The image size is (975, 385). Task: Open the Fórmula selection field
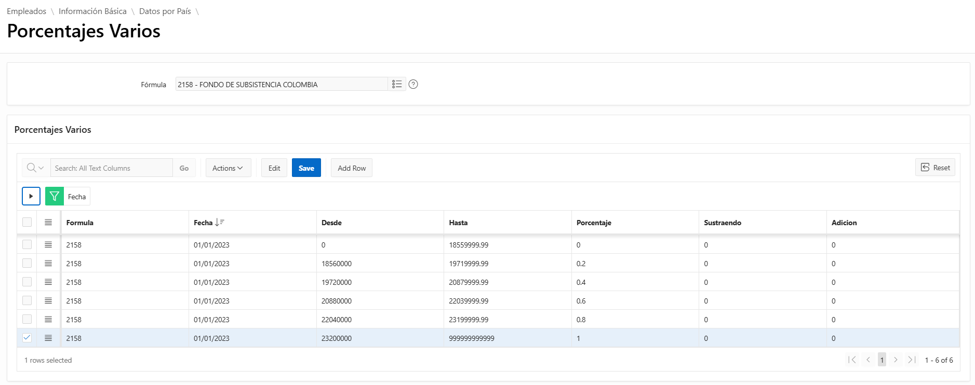coord(282,85)
